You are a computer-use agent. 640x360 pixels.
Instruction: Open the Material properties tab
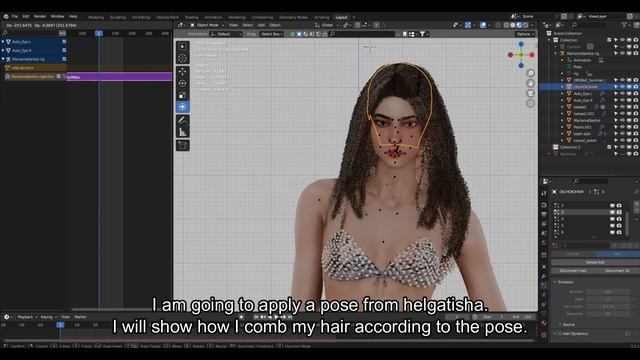[x=544, y=323]
